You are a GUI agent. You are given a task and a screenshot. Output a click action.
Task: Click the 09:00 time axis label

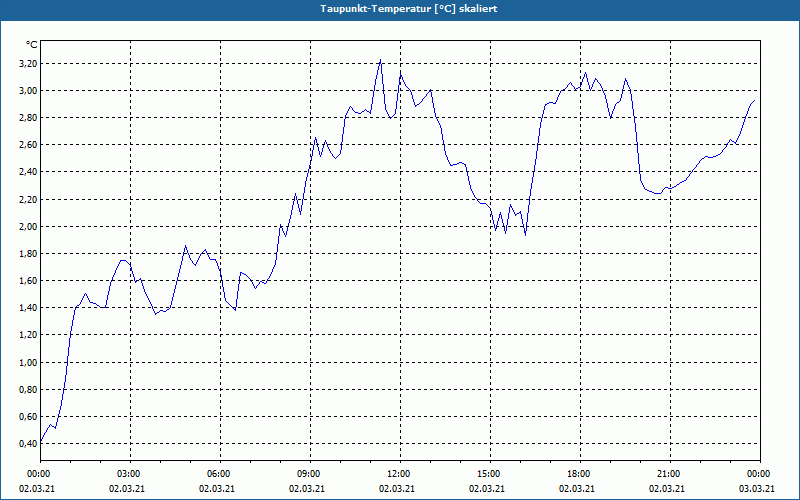pyautogui.click(x=310, y=474)
